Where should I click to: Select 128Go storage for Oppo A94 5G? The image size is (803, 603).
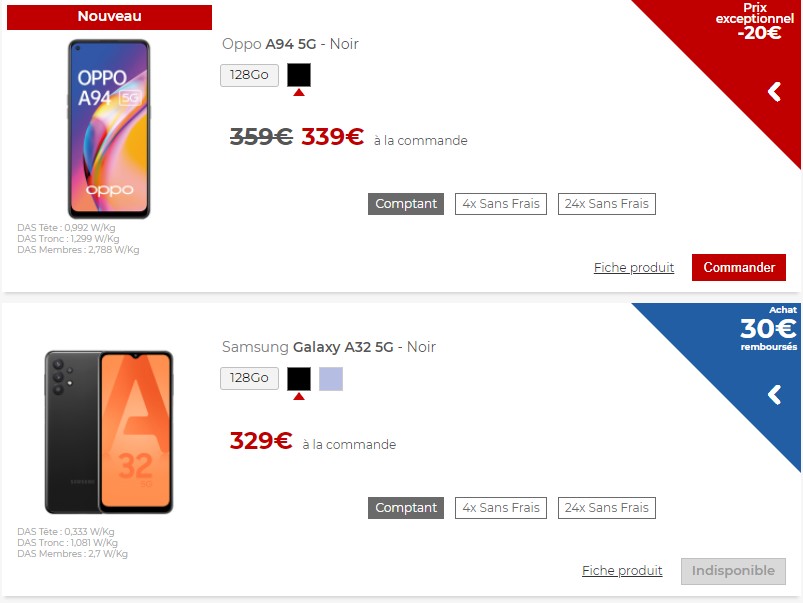[249, 75]
